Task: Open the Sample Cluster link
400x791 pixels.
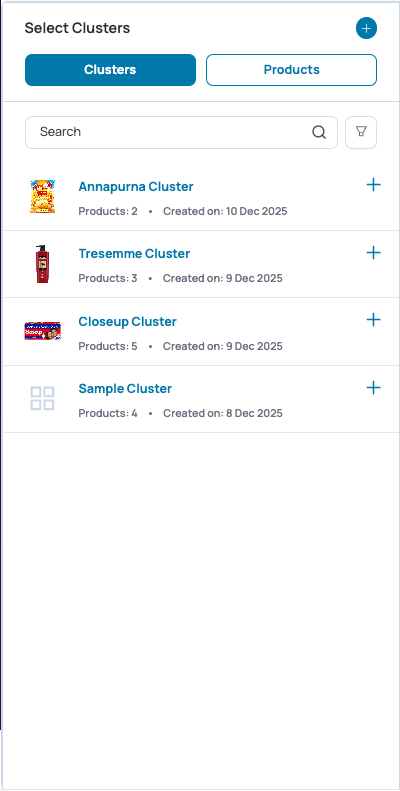Action: pos(125,388)
